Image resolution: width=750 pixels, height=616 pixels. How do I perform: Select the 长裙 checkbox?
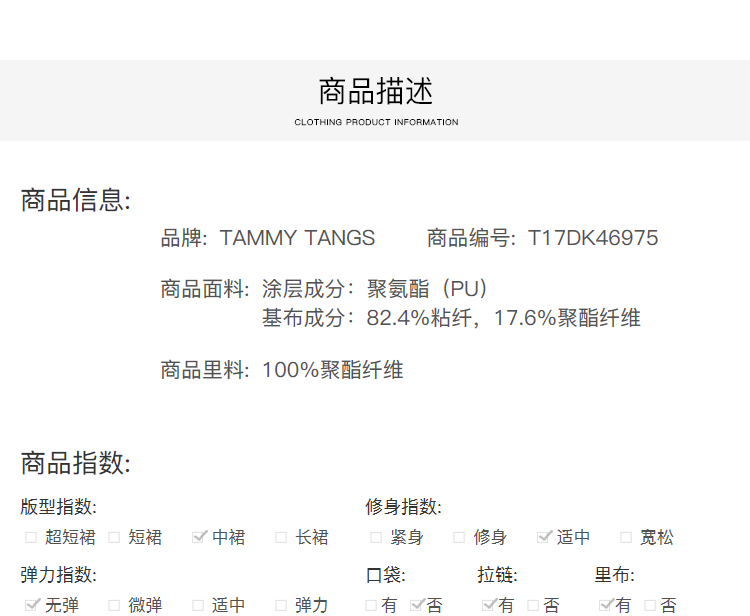click(x=282, y=538)
